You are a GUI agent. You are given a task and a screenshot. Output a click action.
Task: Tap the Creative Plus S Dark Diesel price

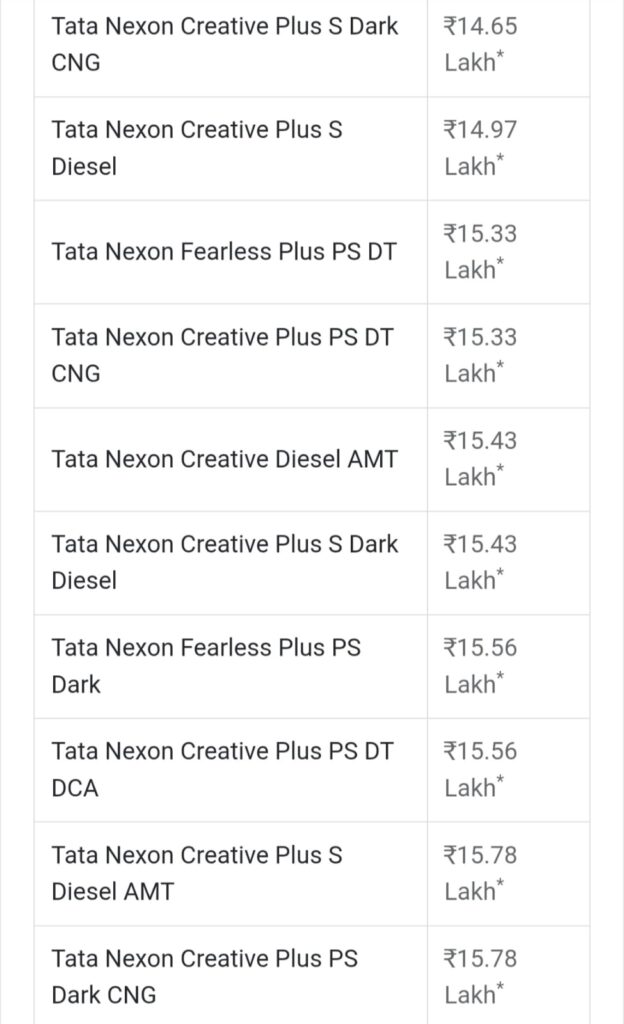(x=481, y=562)
